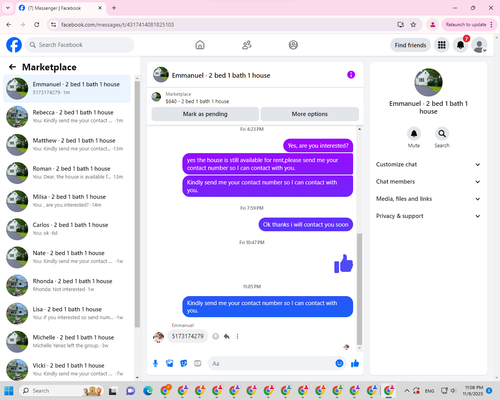Expand Chat members section
Screen dimensions: 500x400
(x=428, y=182)
